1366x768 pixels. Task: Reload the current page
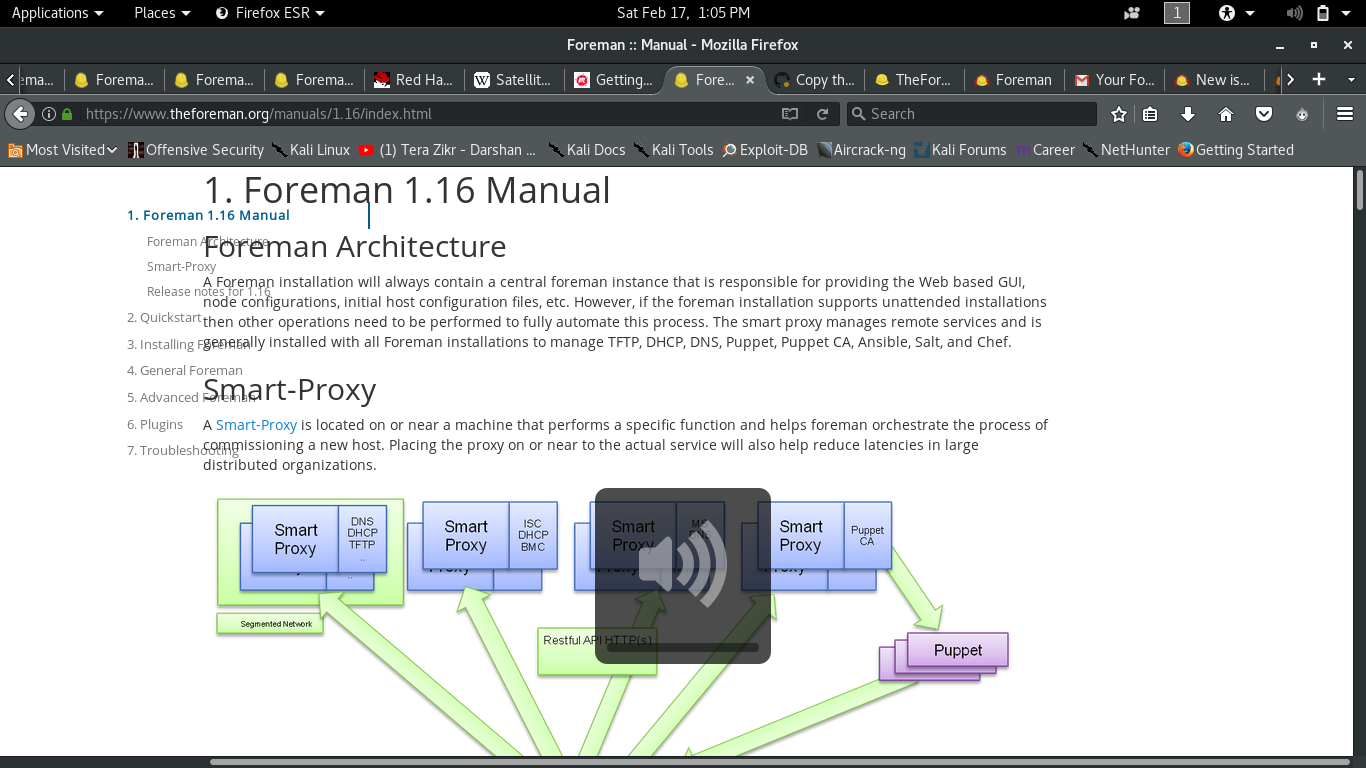click(822, 114)
